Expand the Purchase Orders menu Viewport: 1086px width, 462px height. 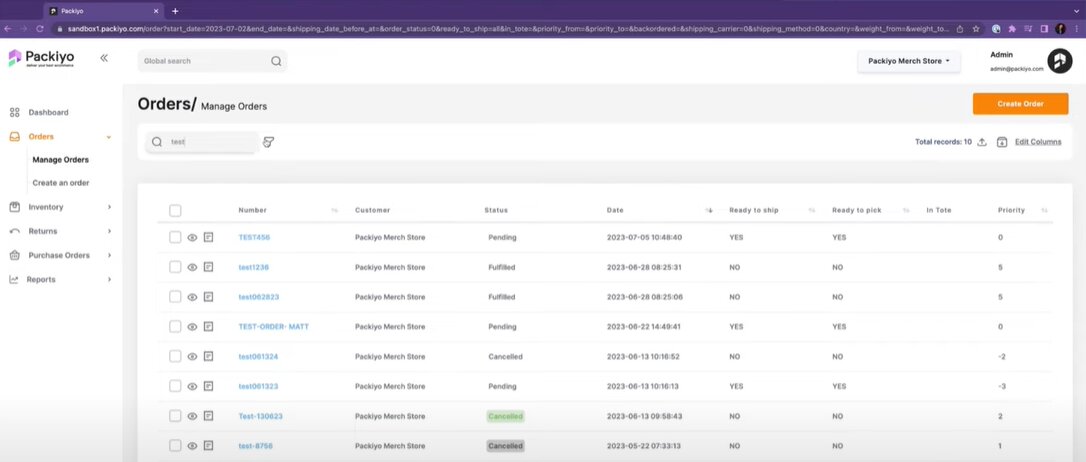tap(59, 255)
